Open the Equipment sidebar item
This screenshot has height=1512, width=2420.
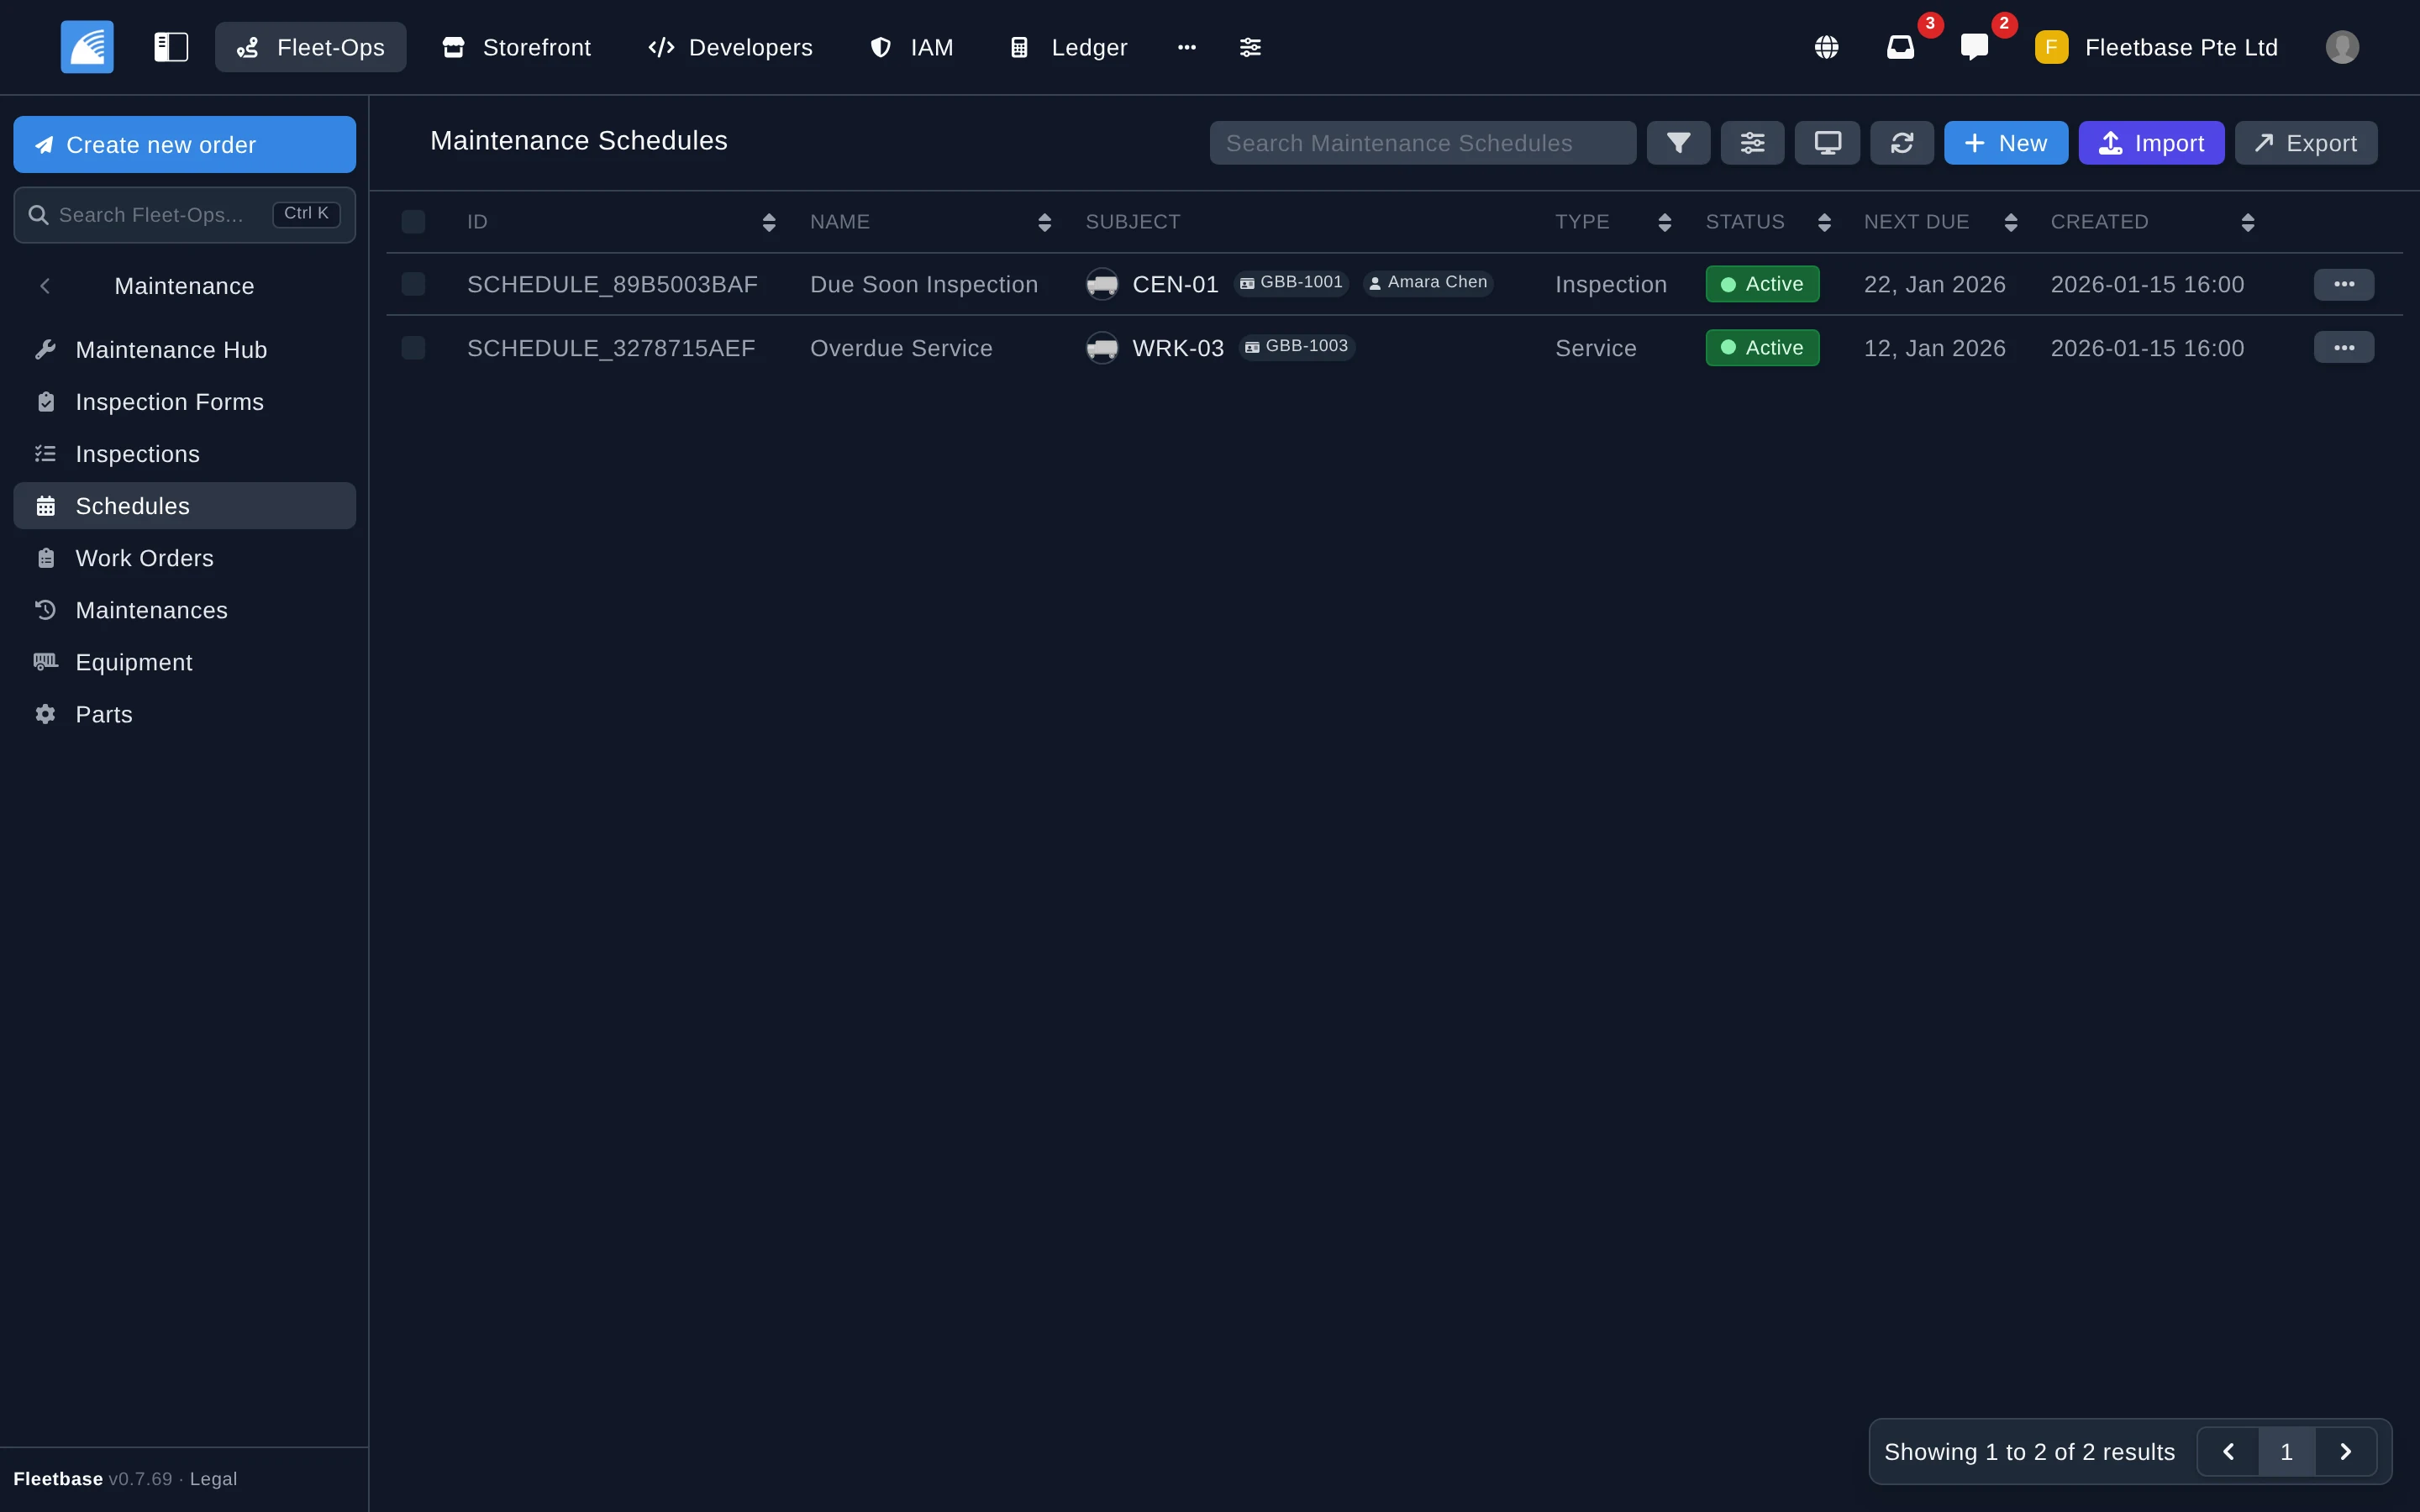click(x=184, y=662)
